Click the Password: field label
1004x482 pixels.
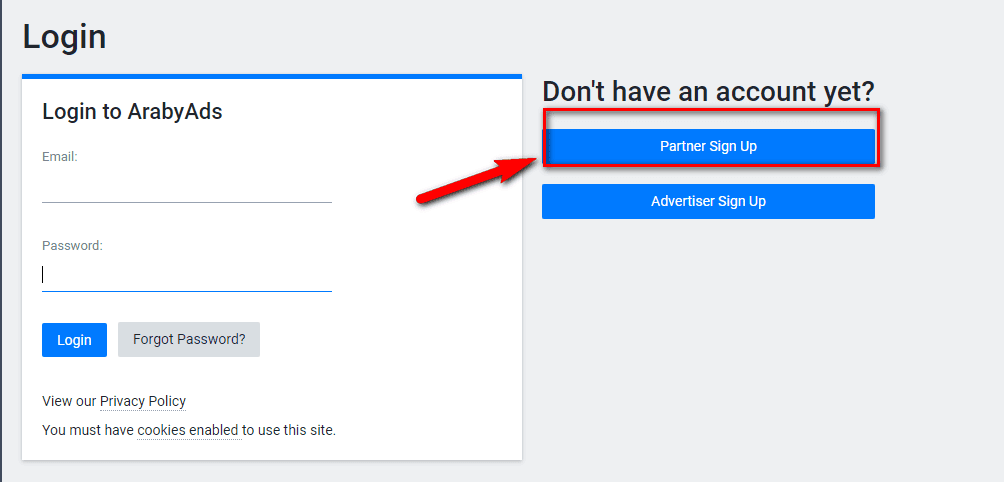pyautogui.click(x=72, y=245)
